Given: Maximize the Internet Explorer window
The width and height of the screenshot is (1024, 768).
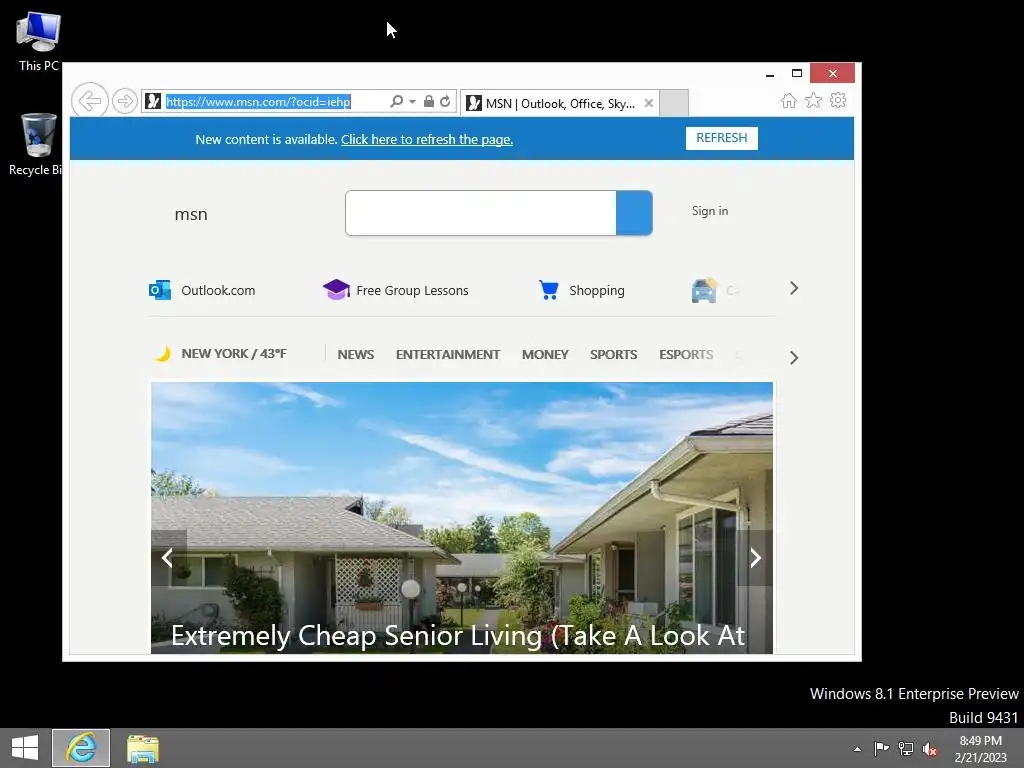Looking at the screenshot, I should 797,73.
